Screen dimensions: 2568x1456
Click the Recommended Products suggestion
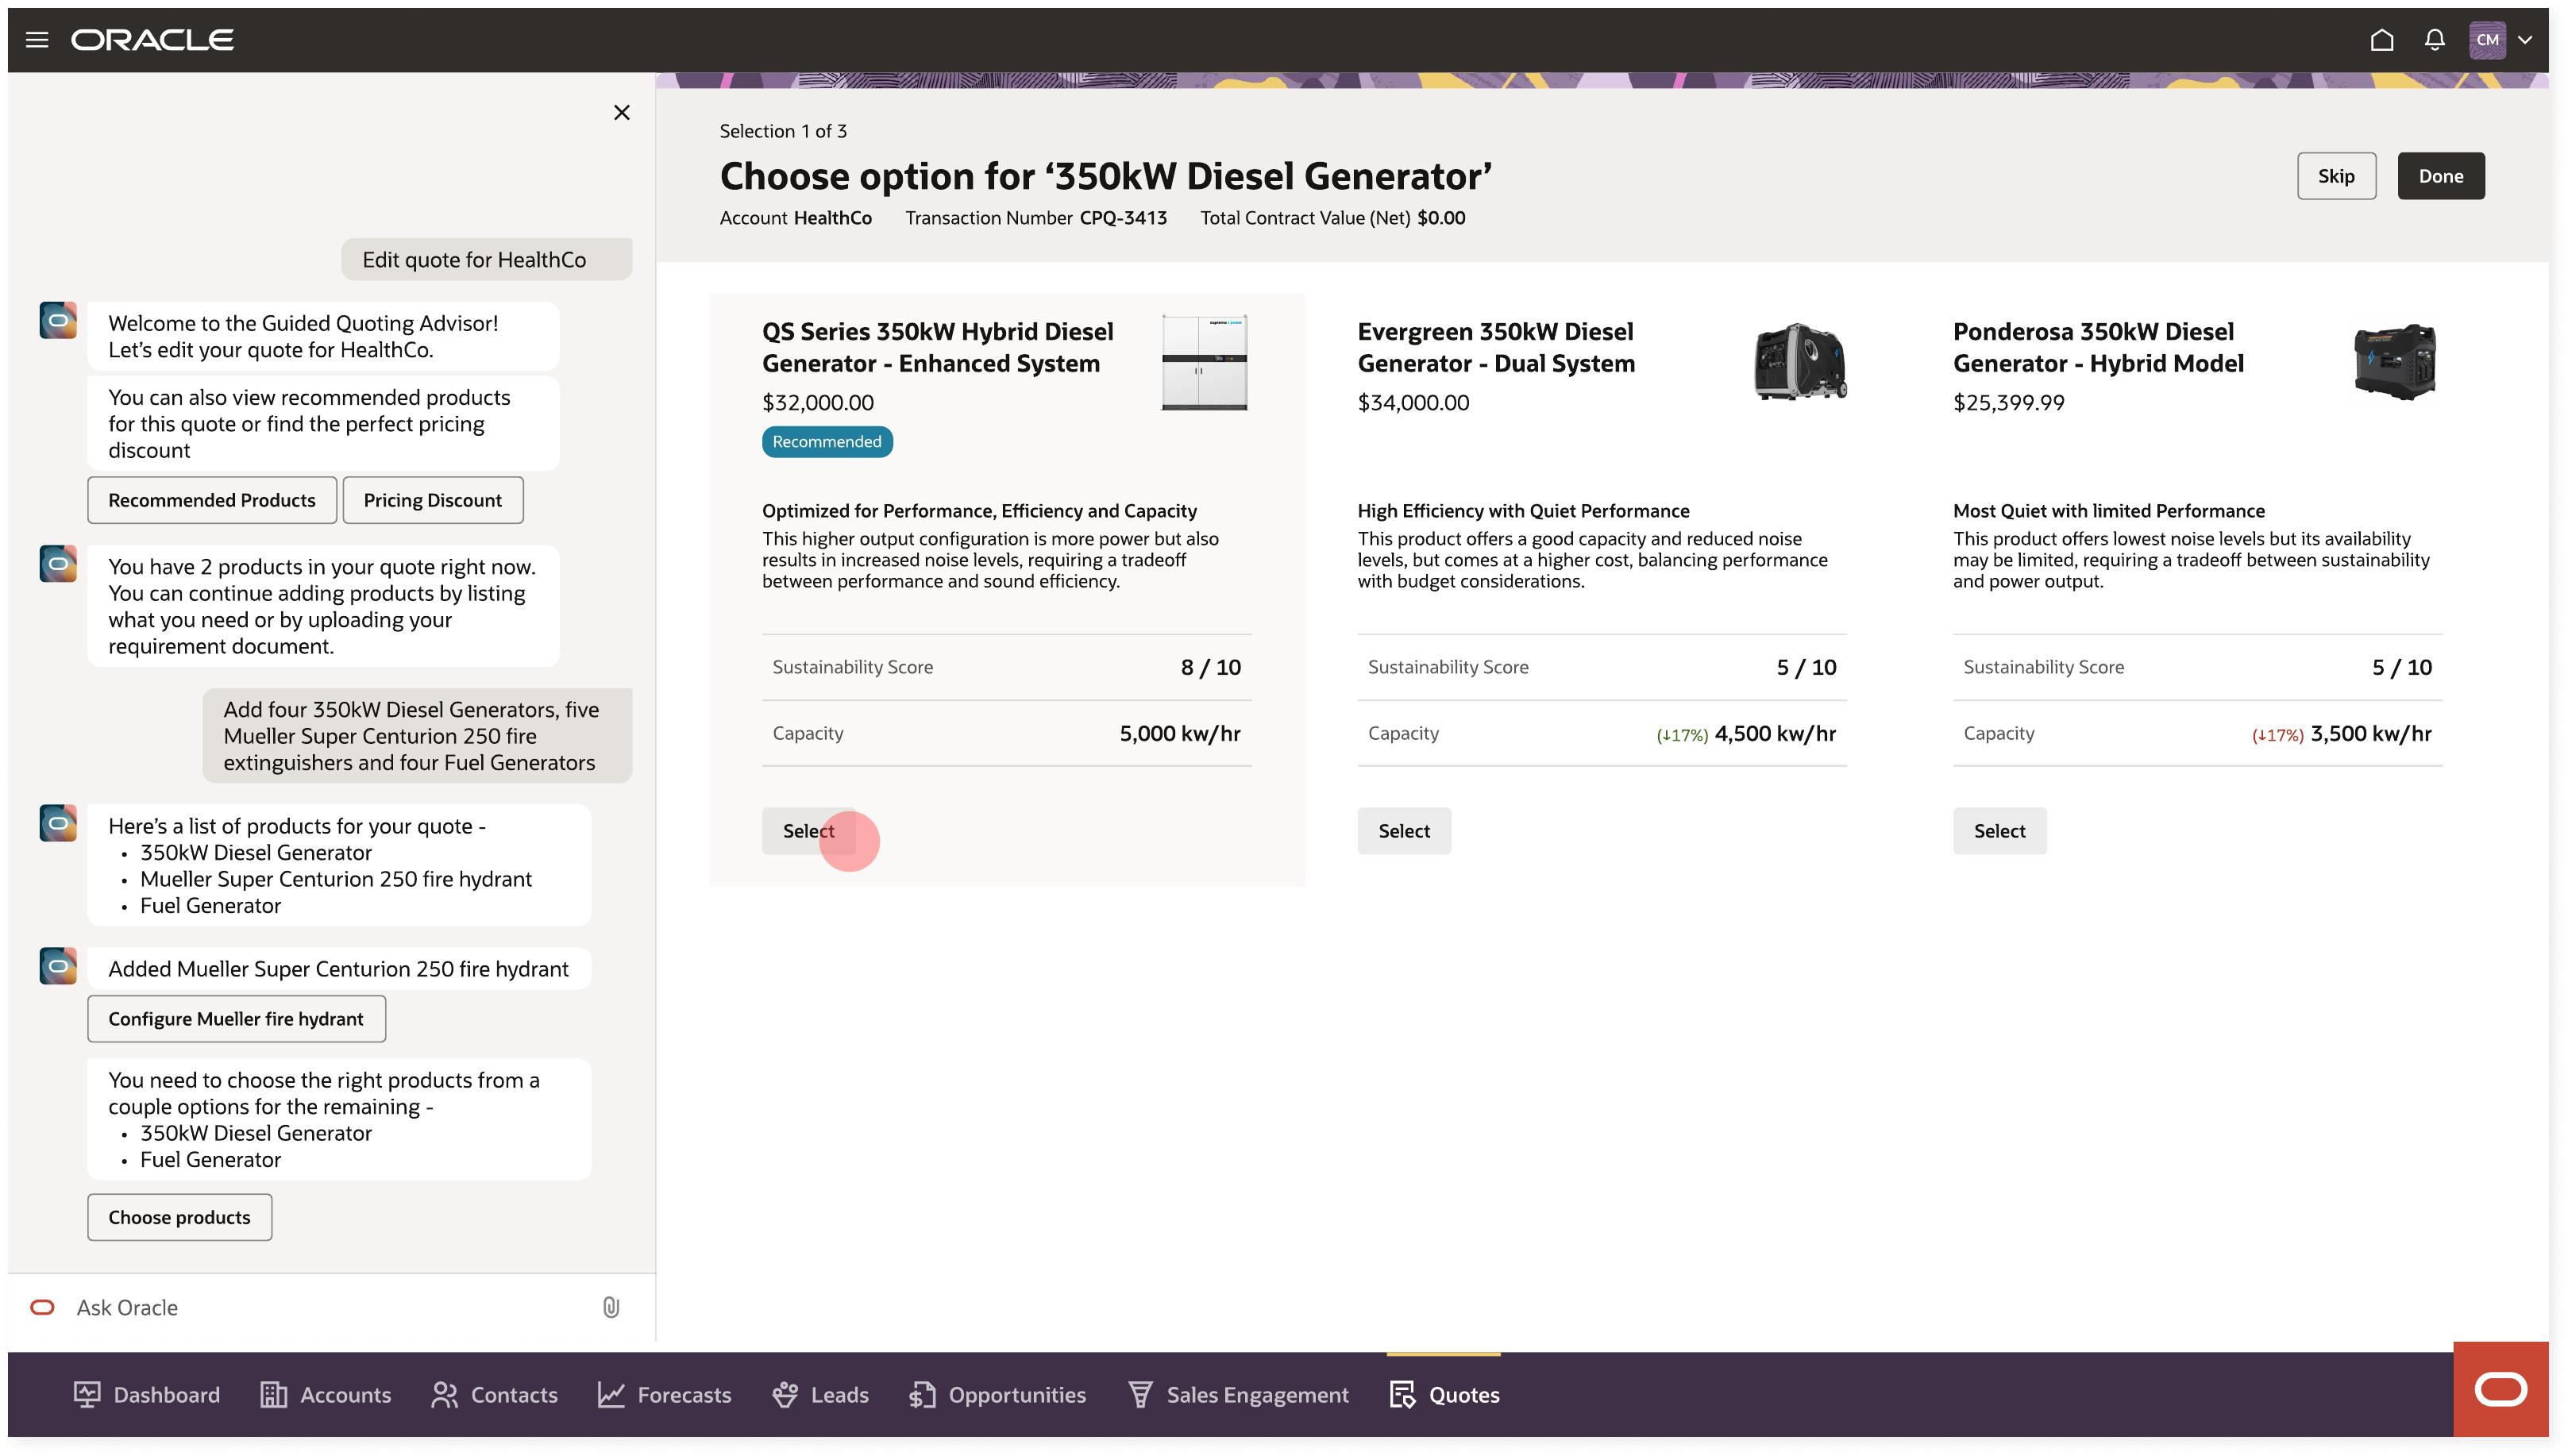[211, 499]
